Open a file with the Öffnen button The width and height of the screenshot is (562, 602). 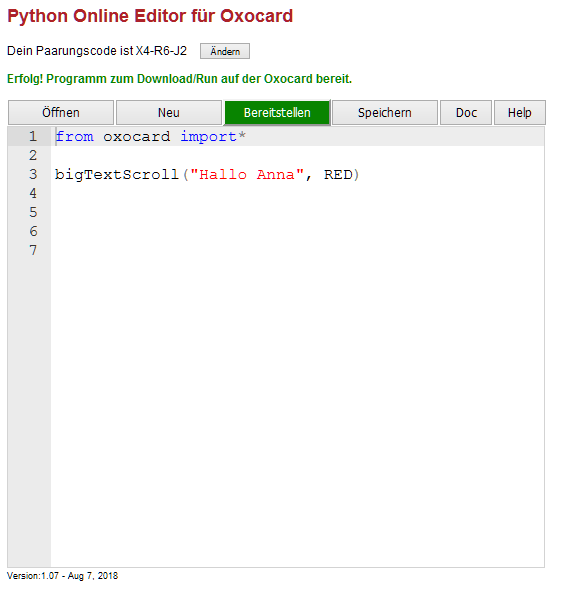click(x=61, y=112)
